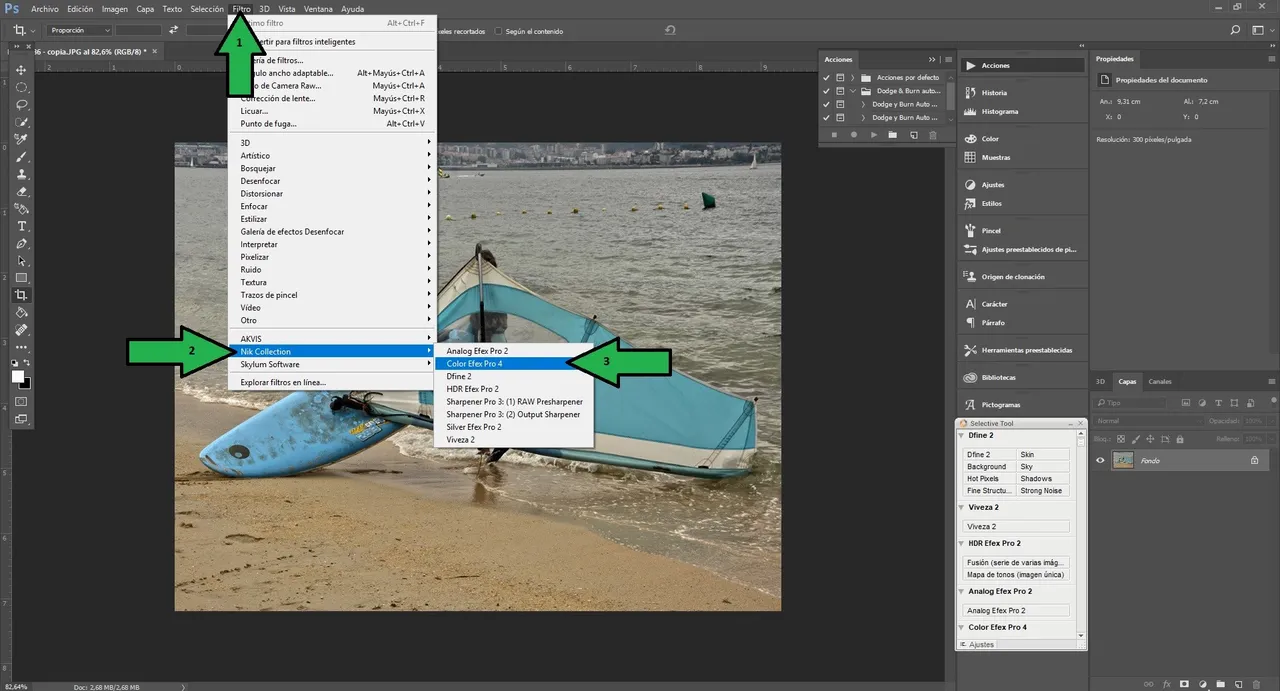This screenshot has width=1280, height=691.
Task: Toggle the checkmark for Dodge & Burn auto set
Action: 826,91
